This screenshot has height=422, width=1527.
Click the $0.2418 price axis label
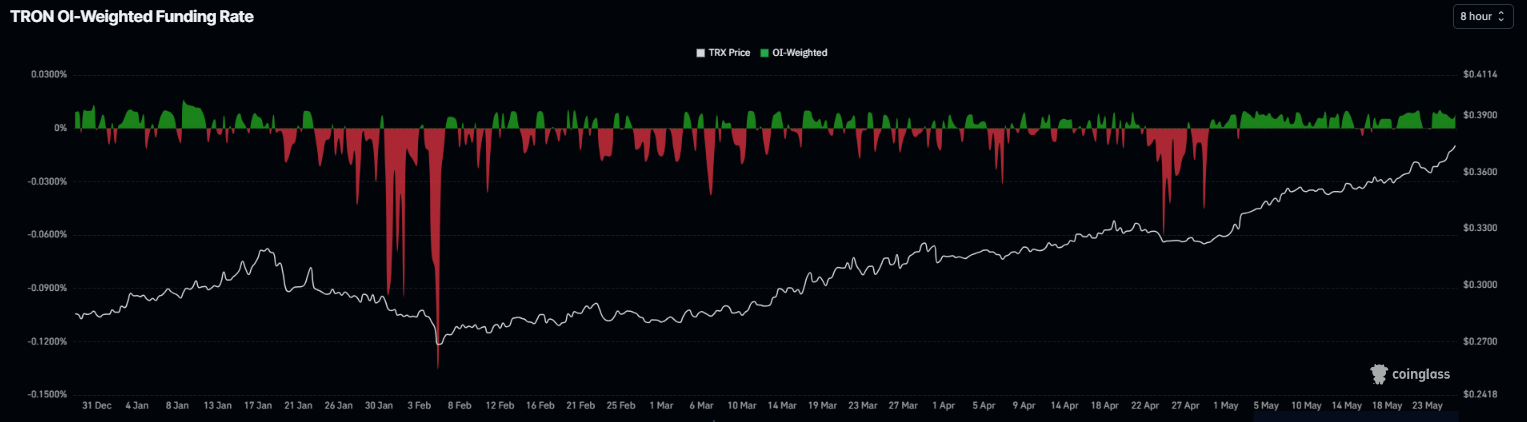point(1481,394)
